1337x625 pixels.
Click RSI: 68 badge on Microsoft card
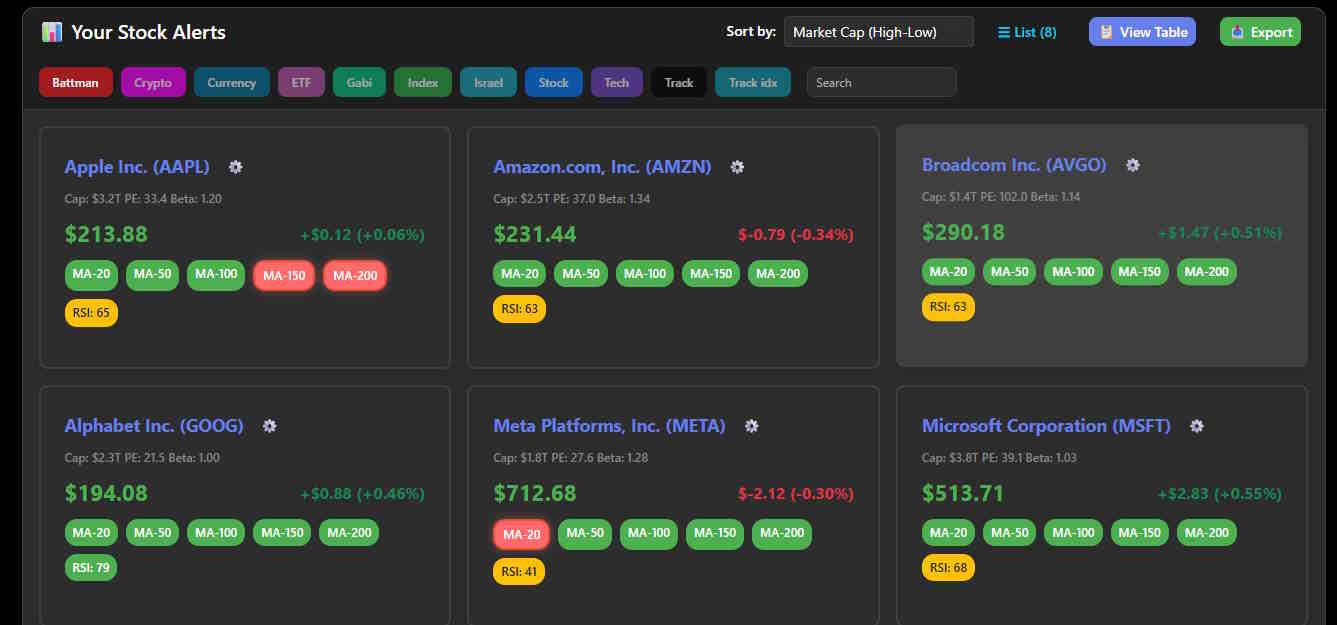click(x=948, y=568)
